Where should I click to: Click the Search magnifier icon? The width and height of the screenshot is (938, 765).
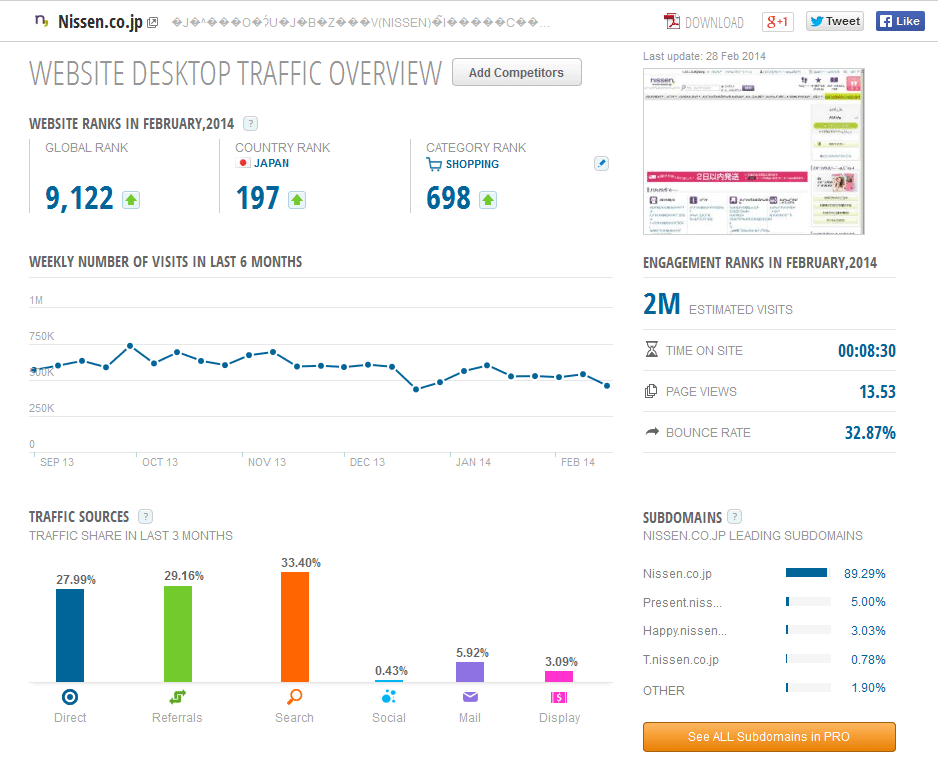(x=294, y=697)
